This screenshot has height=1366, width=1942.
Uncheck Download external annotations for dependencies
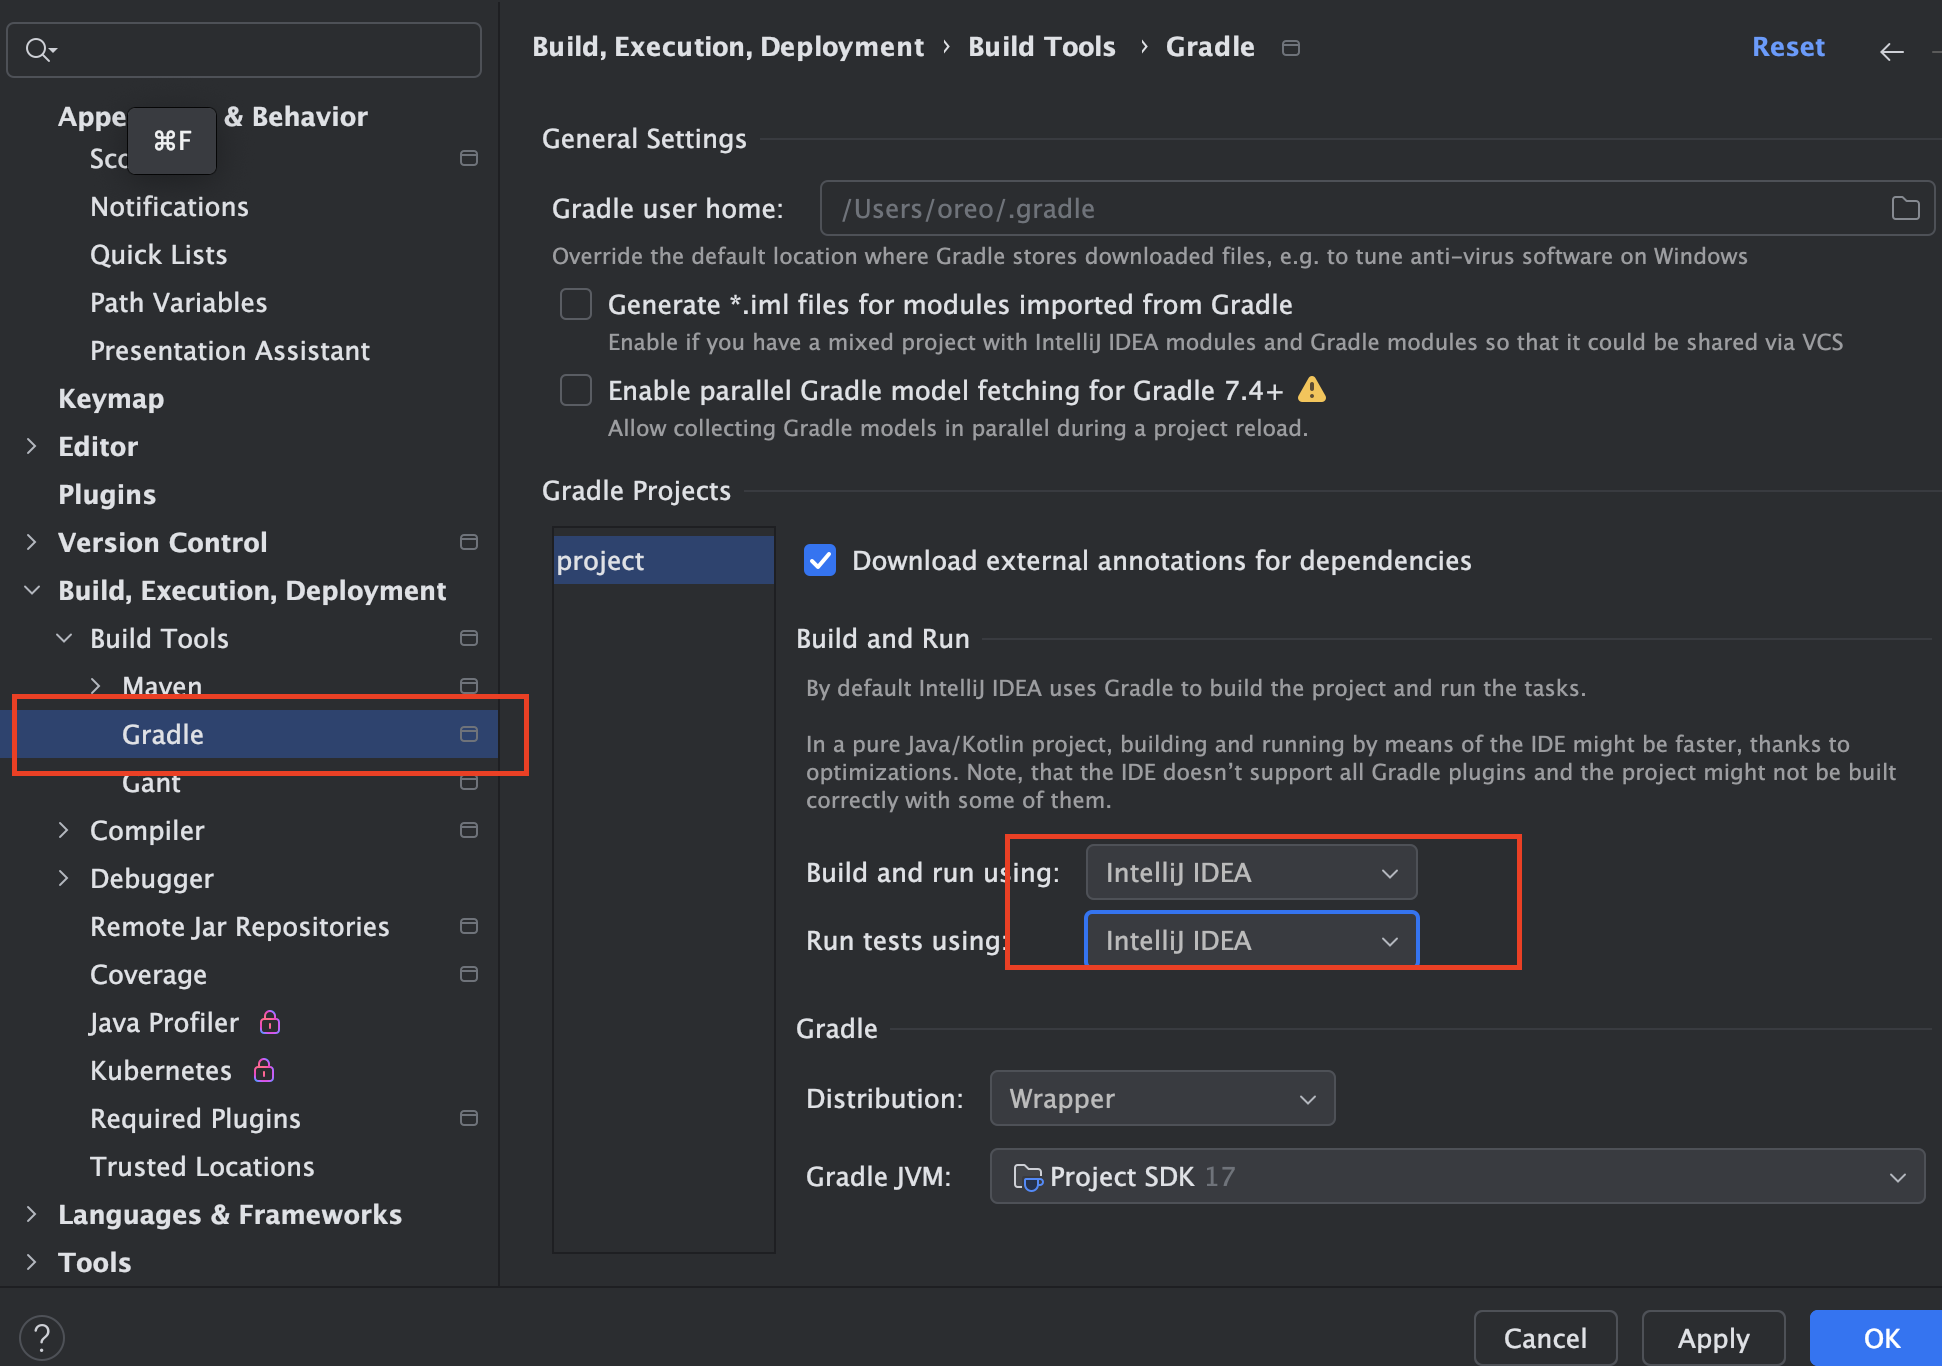[820, 560]
